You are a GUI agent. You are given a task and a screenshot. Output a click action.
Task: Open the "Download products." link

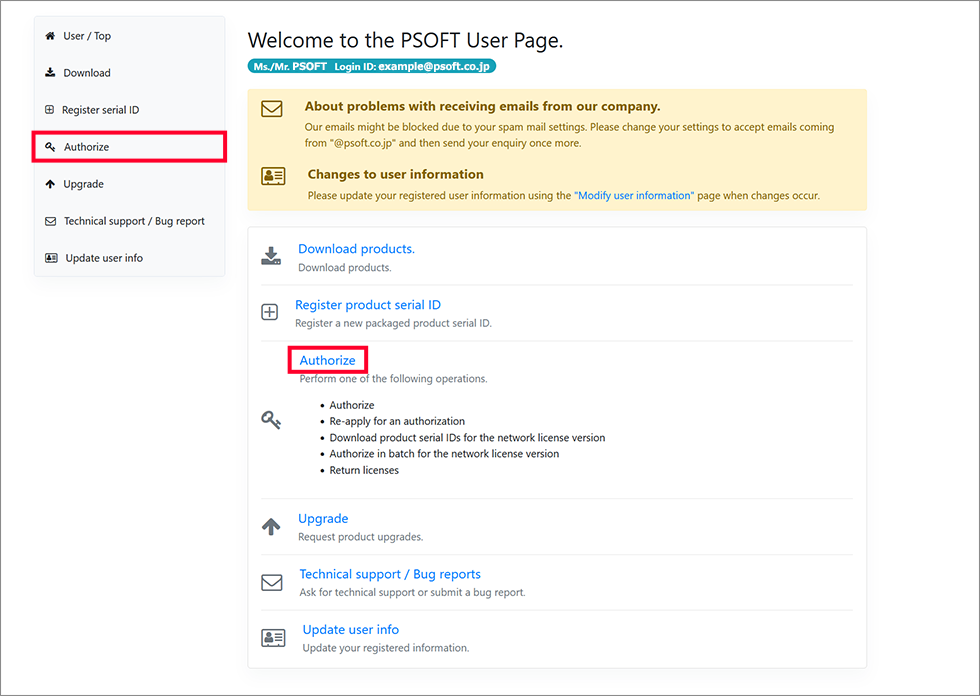pos(356,249)
